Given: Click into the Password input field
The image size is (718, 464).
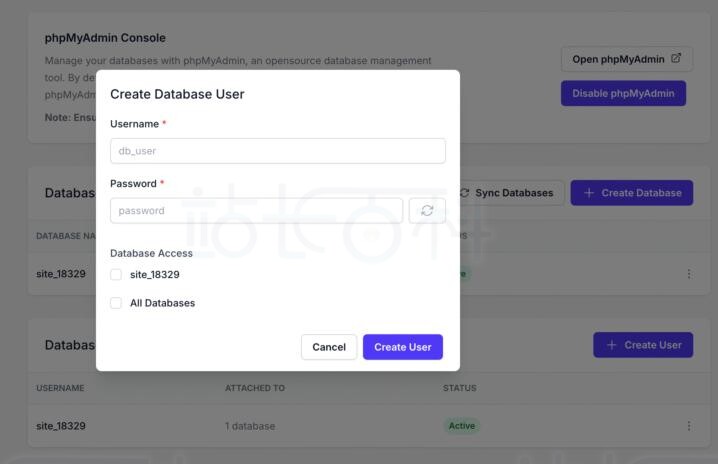Looking at the screenshot, I should [x=256, y=210].
